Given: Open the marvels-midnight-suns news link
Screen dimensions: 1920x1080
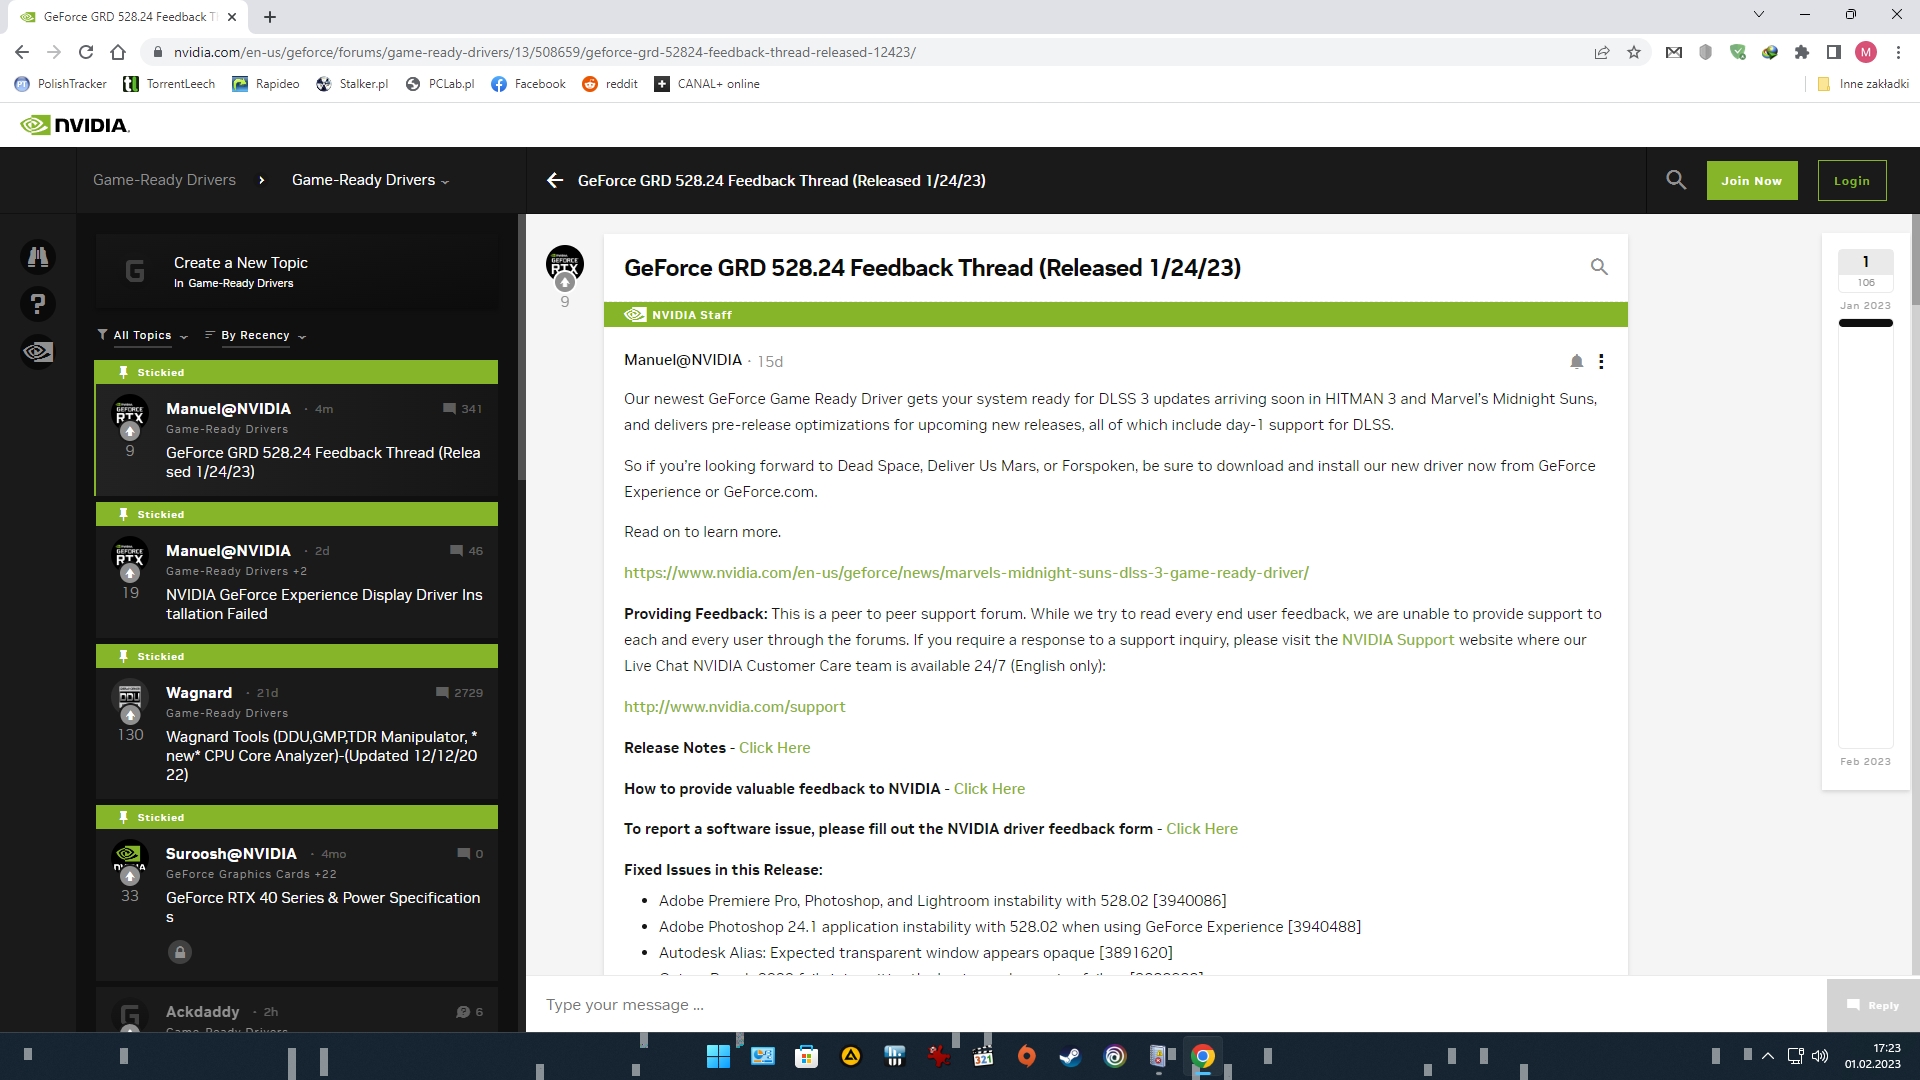Looking at the screenshot, I should (966, 573).
